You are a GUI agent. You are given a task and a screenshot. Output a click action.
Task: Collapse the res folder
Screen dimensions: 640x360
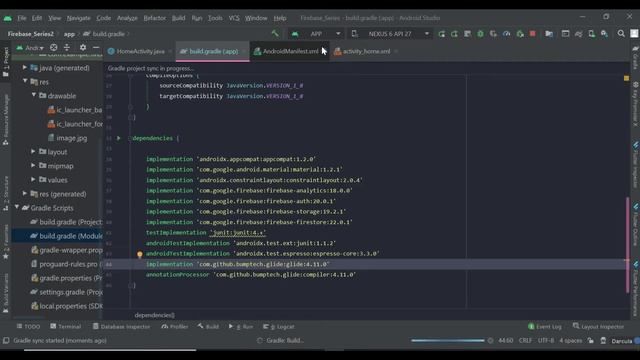pos(25,81)
